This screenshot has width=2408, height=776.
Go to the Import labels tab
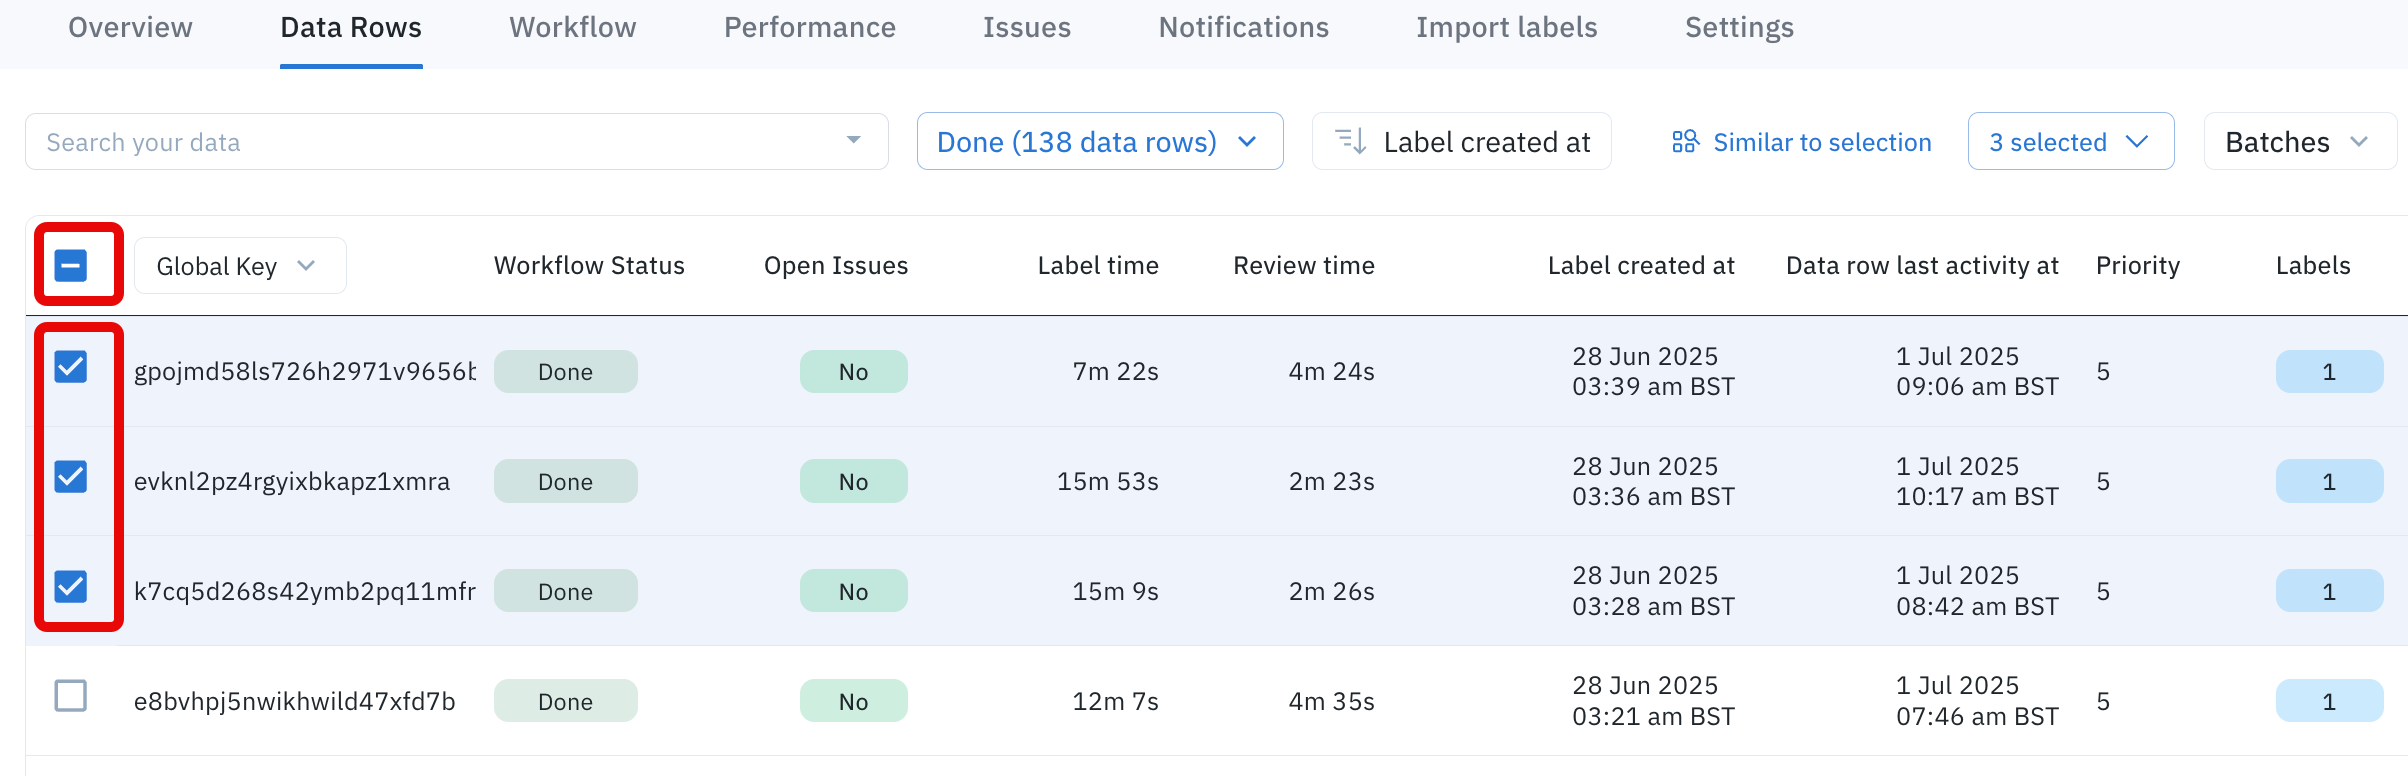1506,28
